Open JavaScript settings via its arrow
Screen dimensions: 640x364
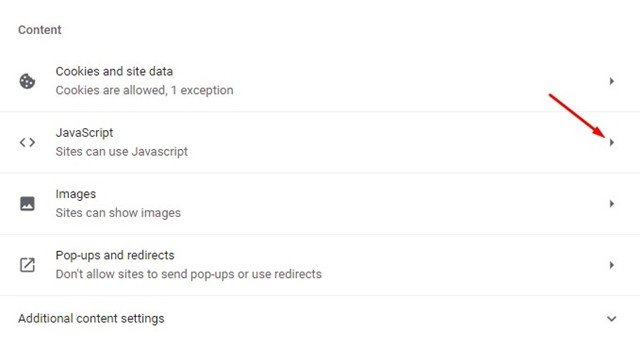(x=611, y=142)
